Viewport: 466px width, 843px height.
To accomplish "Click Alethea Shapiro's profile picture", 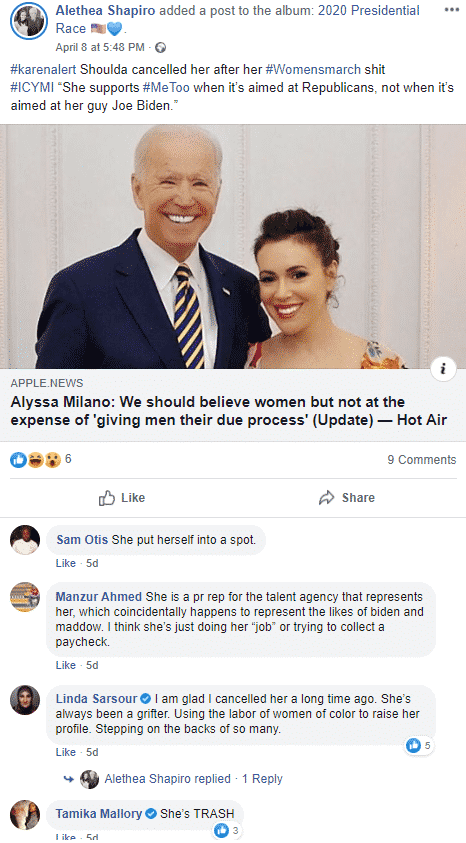I will pyautogui.click(x=28, y=22).
